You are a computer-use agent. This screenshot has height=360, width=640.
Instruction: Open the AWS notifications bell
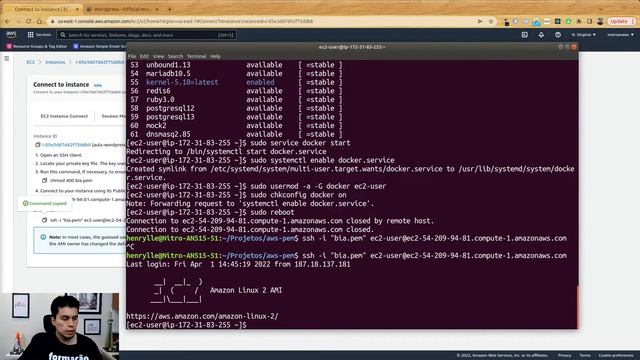pos(541,35)
